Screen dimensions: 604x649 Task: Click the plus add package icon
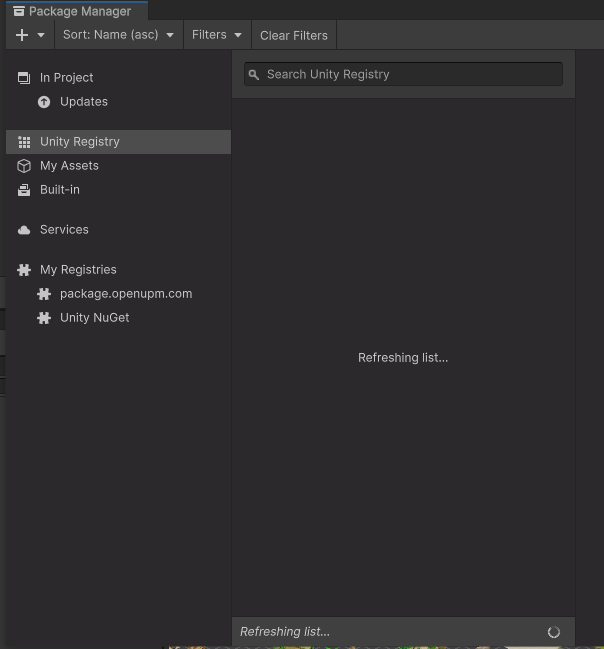[22, 35]
